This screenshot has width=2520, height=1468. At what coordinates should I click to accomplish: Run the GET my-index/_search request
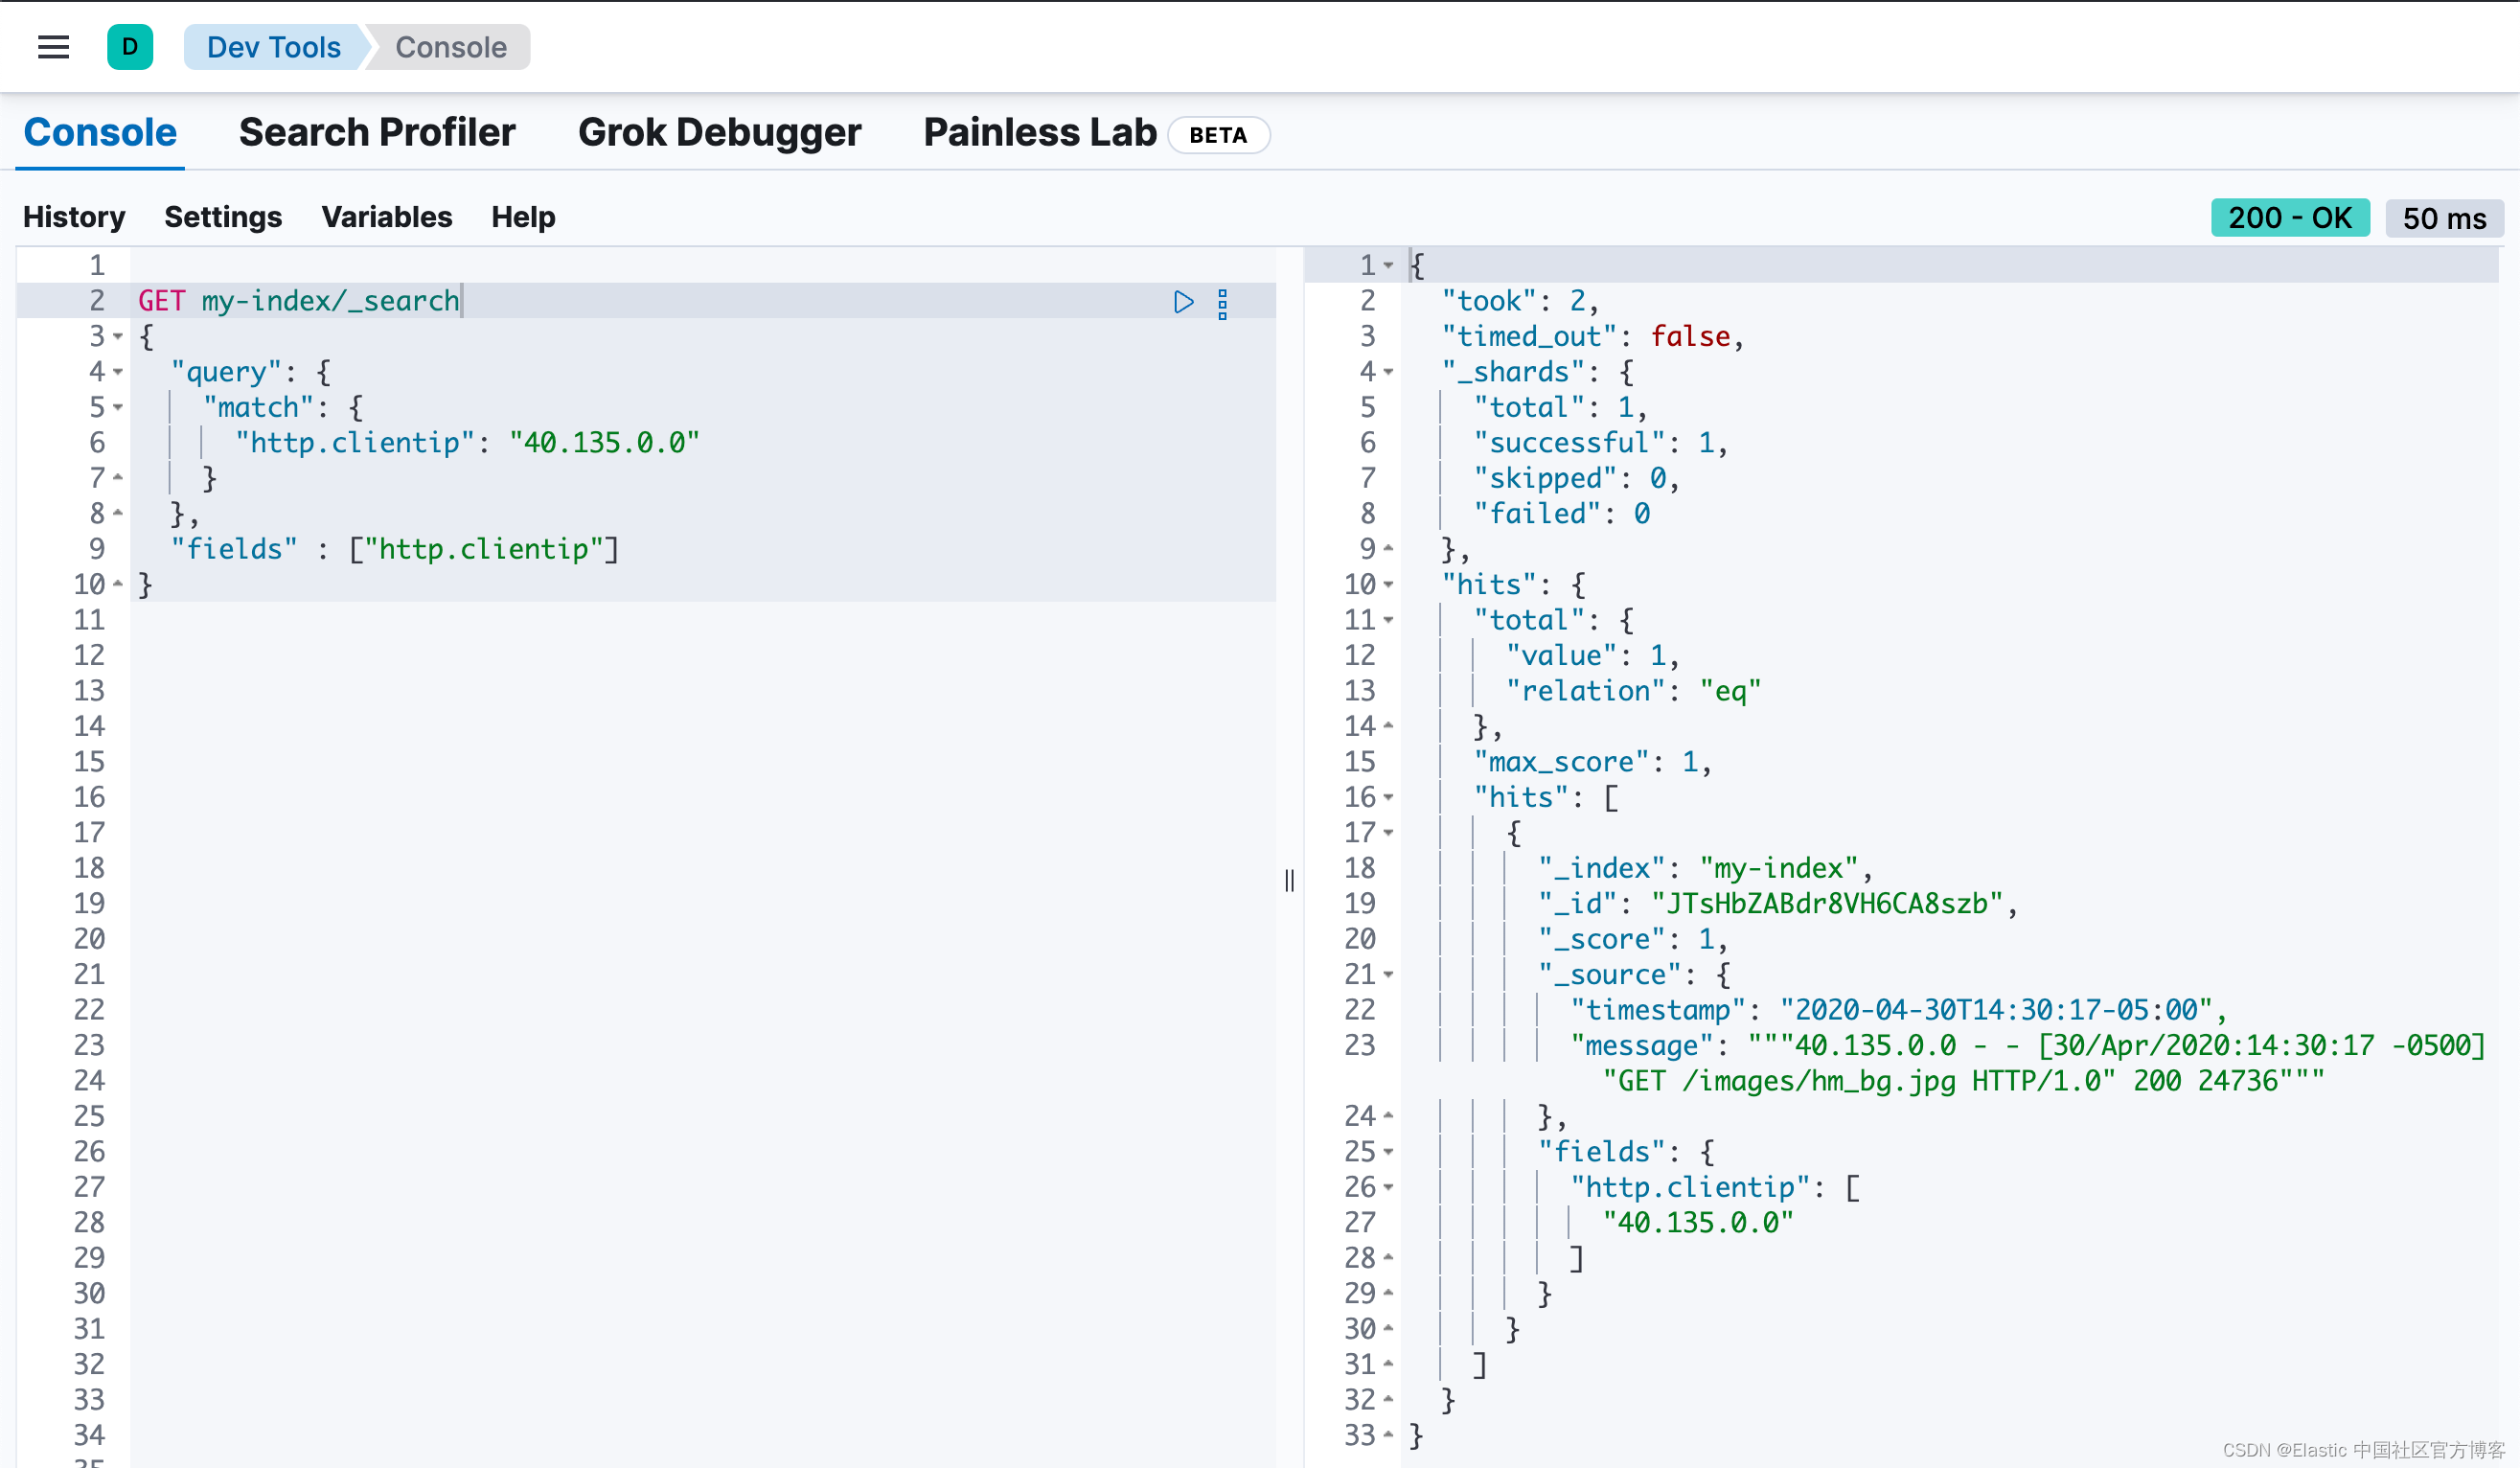tap(1184, 302)
